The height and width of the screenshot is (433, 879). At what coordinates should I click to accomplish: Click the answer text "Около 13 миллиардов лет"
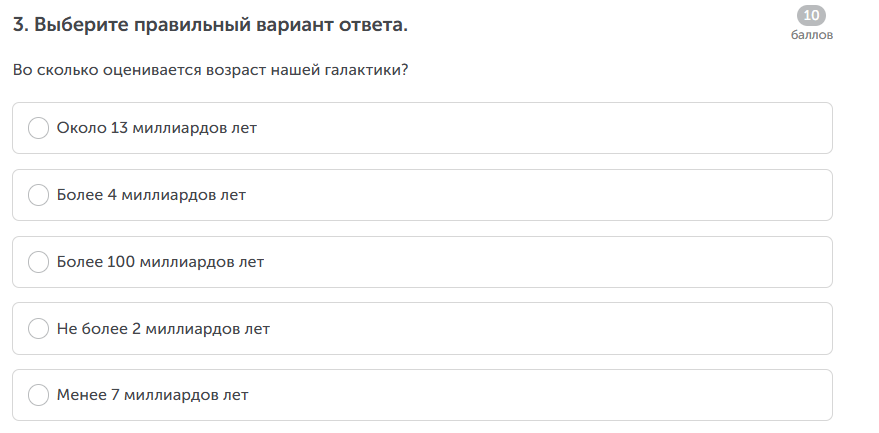point(157,128)
